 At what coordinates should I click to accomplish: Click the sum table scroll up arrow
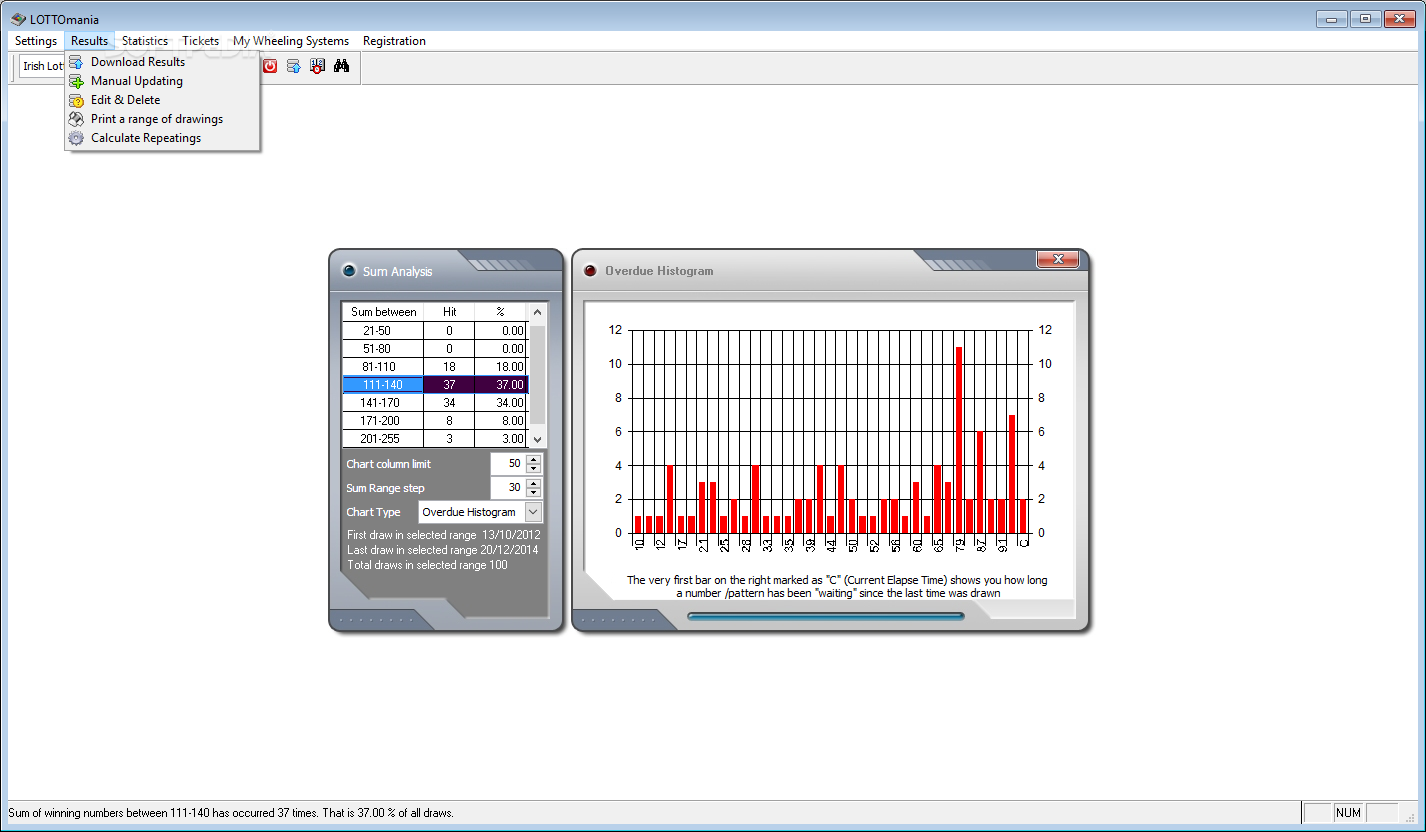[x=537, y=312]
